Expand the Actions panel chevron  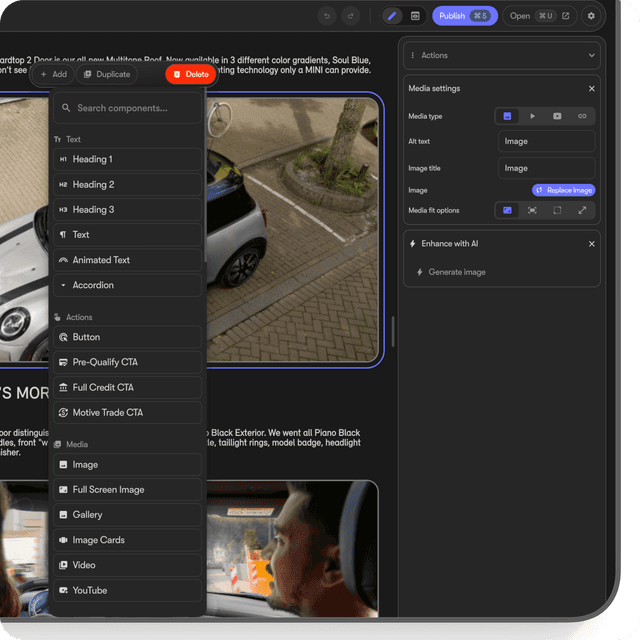click(x=591, y=56)
